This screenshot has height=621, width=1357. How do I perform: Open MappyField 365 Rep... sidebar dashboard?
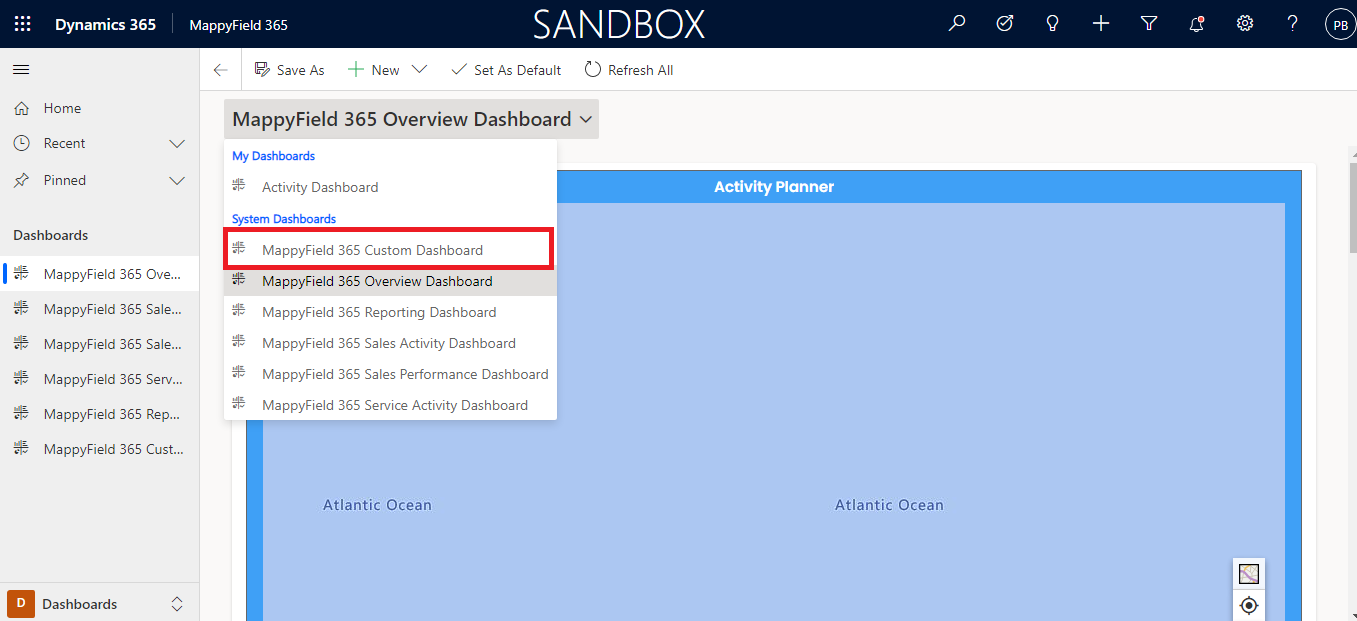[x=100, y=414]
